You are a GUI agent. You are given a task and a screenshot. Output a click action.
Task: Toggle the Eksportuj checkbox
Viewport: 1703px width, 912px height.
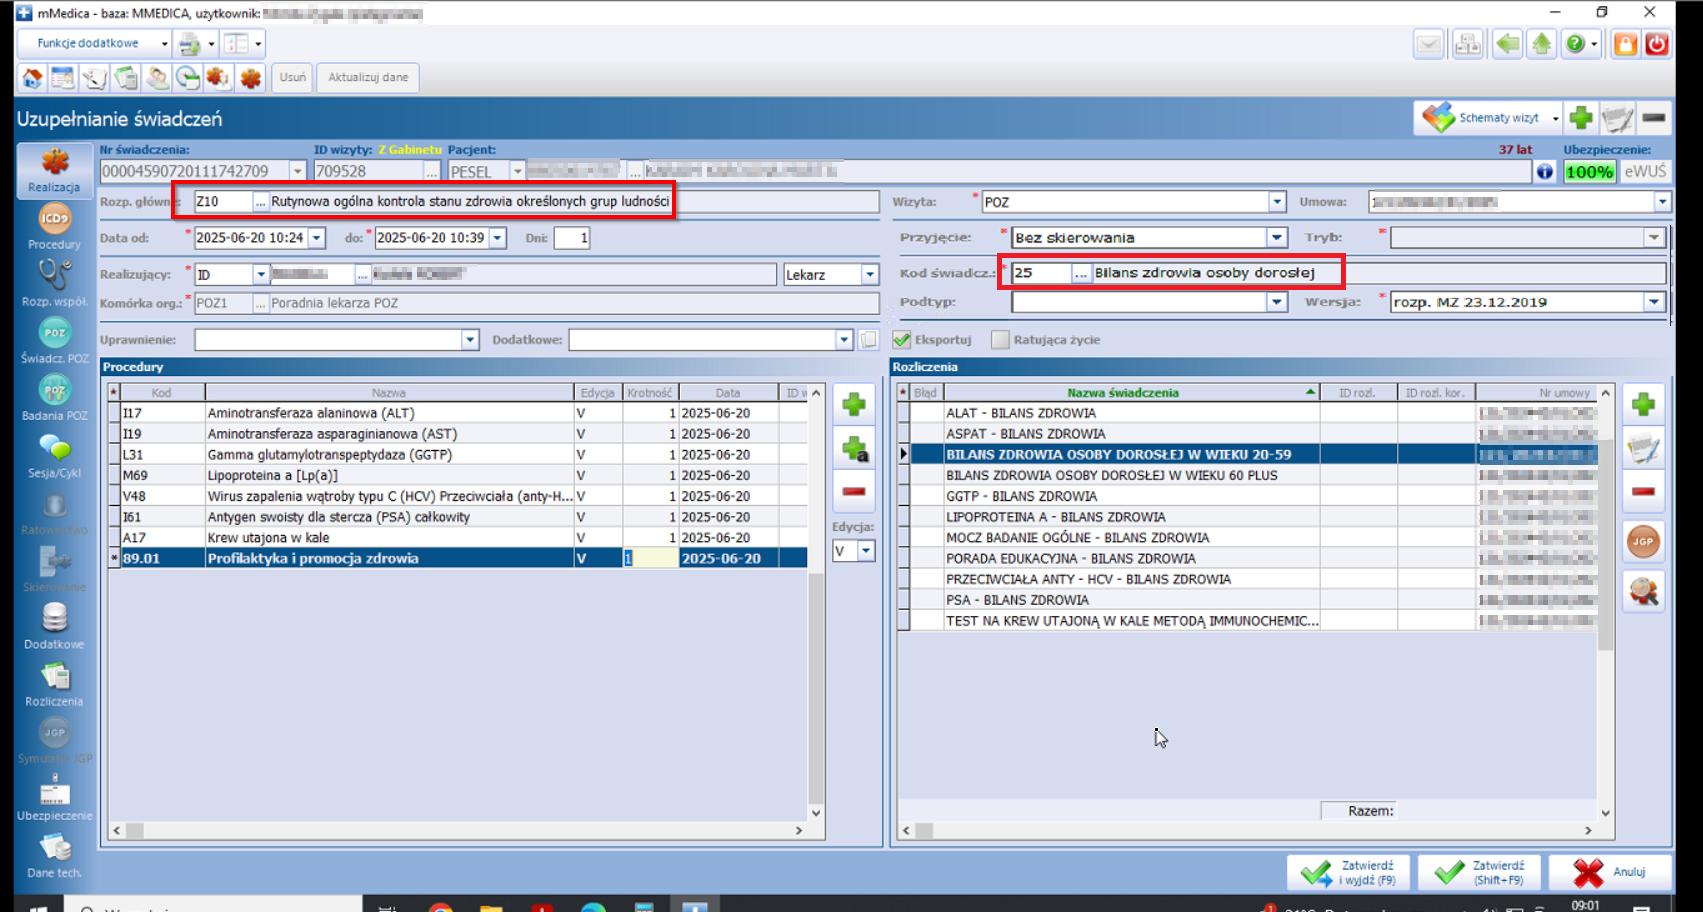tap(902, 340)
